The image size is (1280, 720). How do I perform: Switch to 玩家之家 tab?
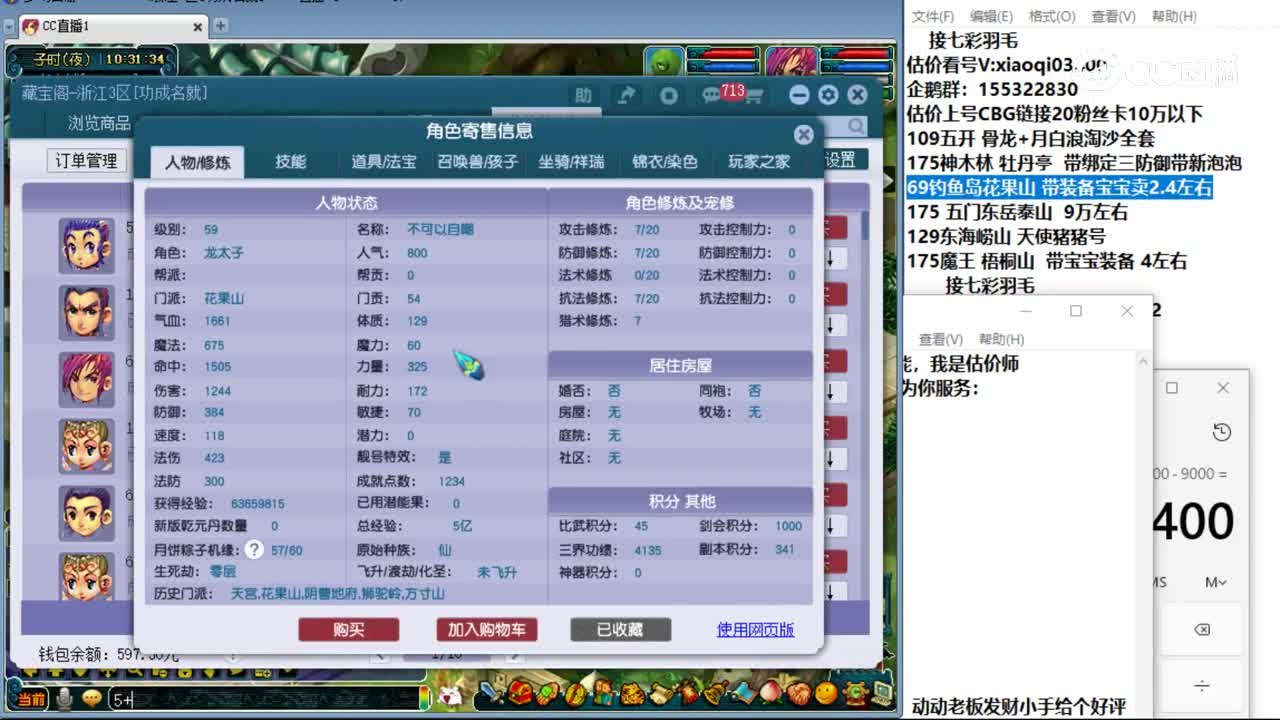(759, 161)
